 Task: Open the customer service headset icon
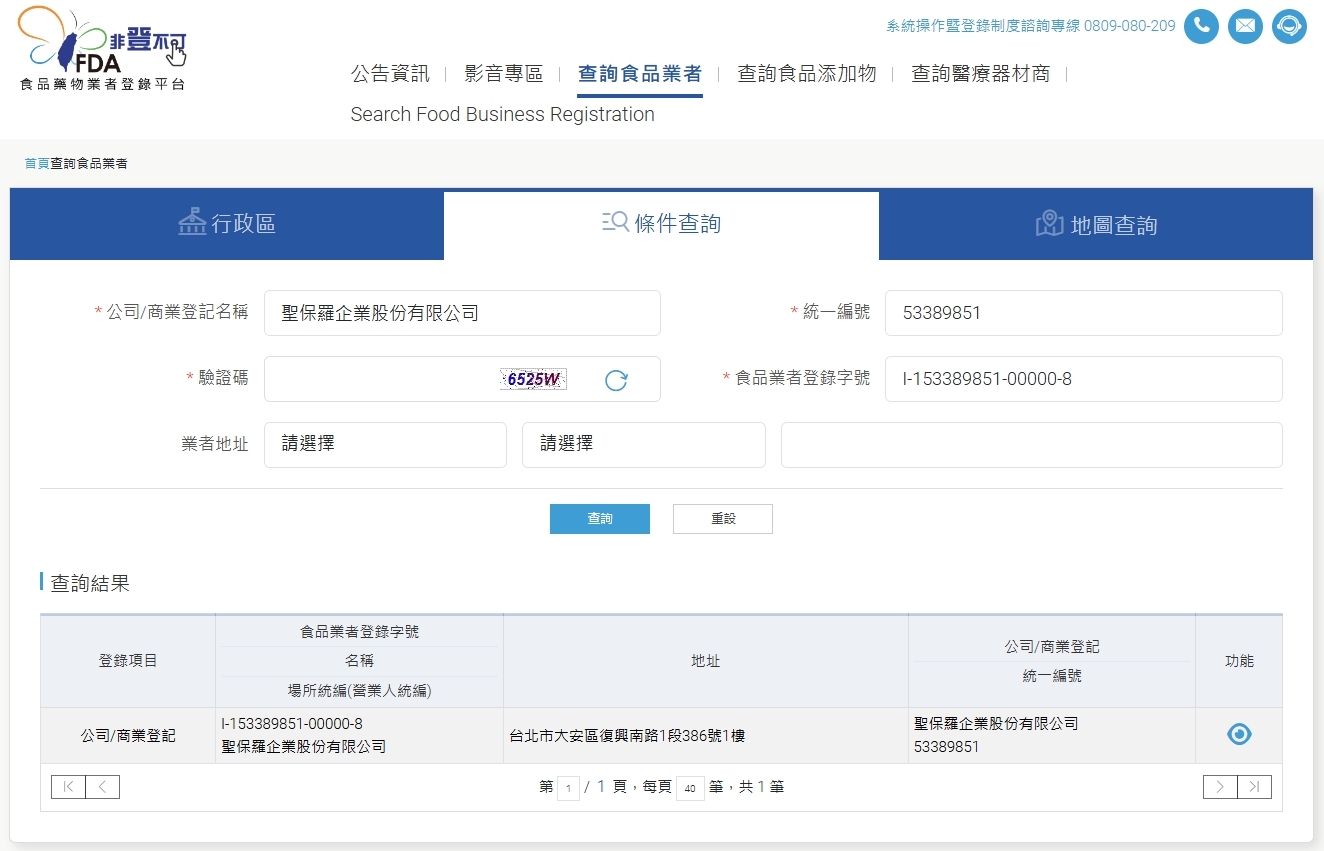pos(1289,26)
